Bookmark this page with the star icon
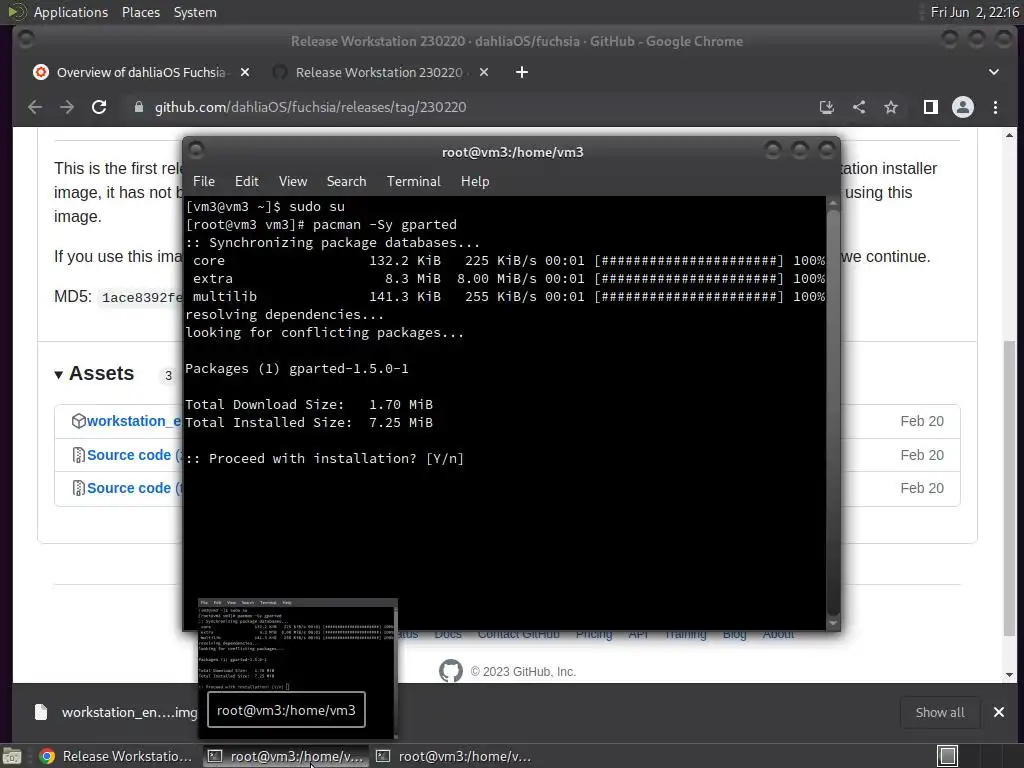The height and width of the screenshot is (768, 1024). (891, 107)
